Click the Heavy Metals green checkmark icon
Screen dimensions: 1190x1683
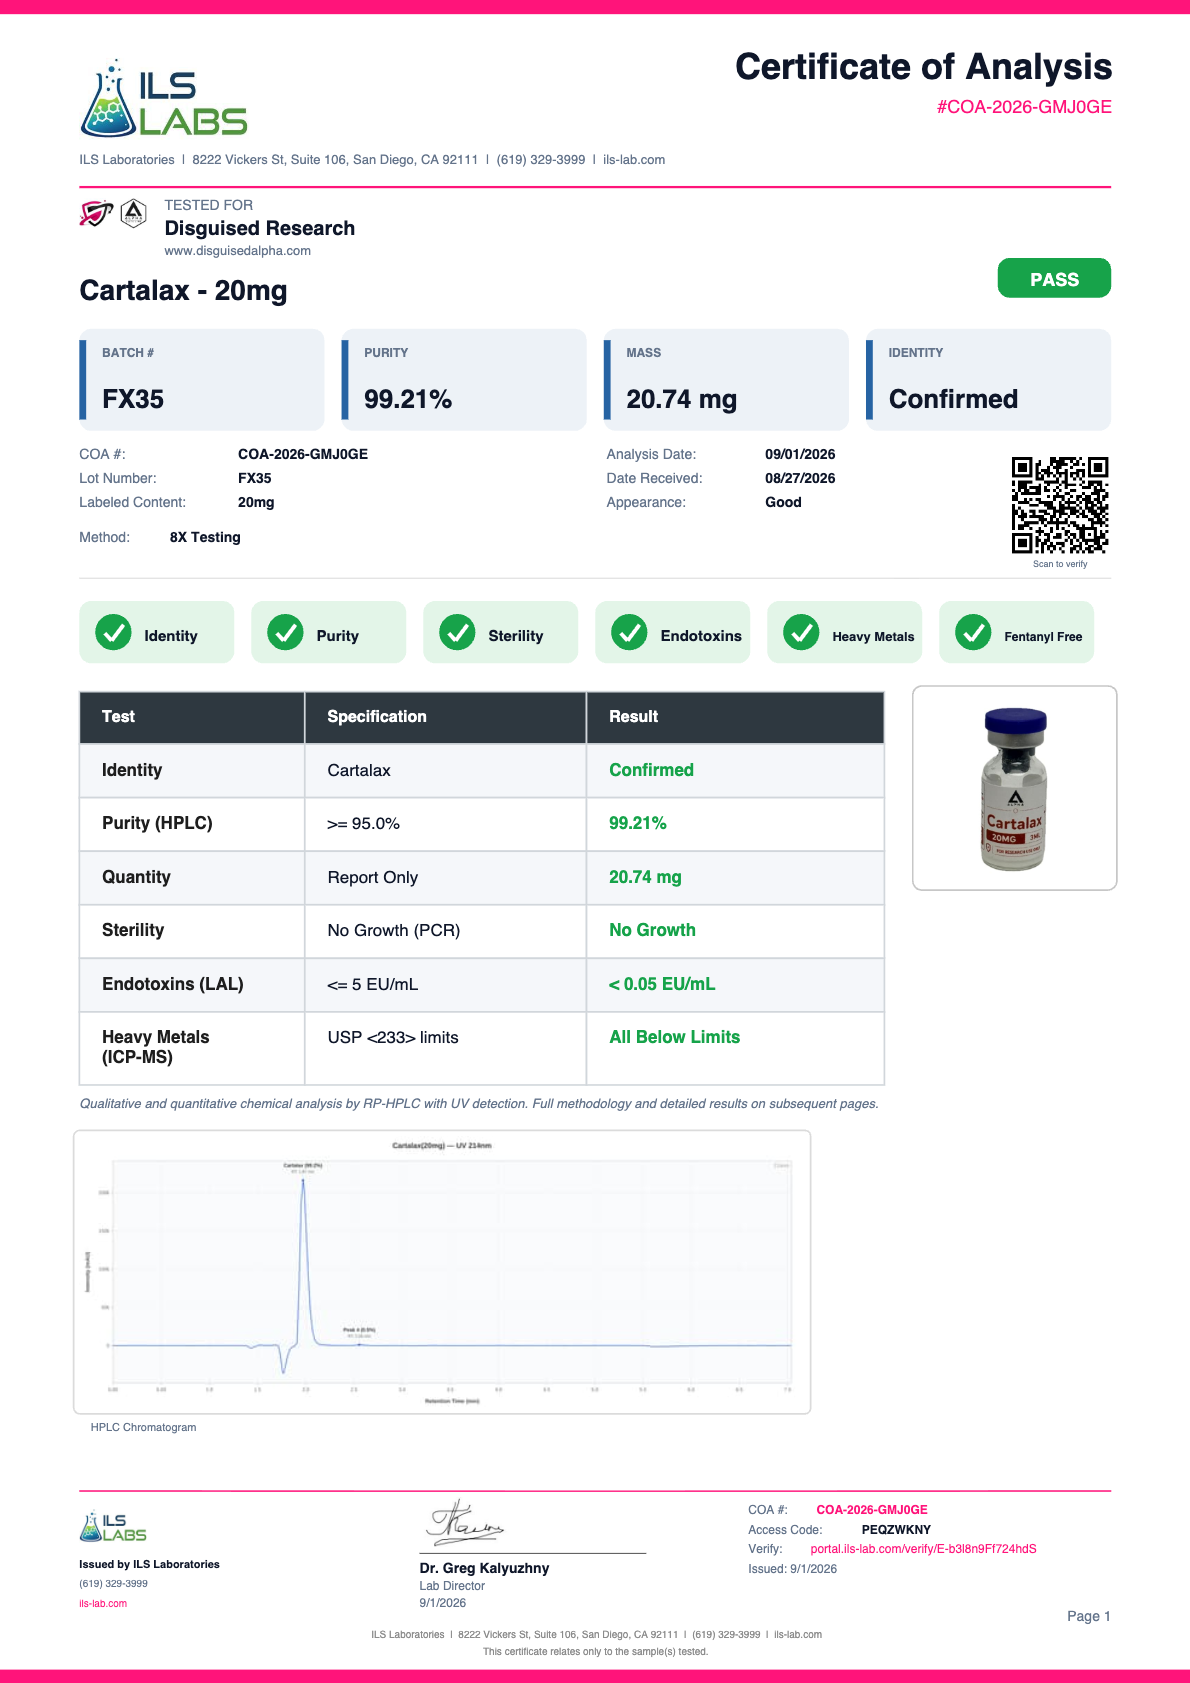801,632
